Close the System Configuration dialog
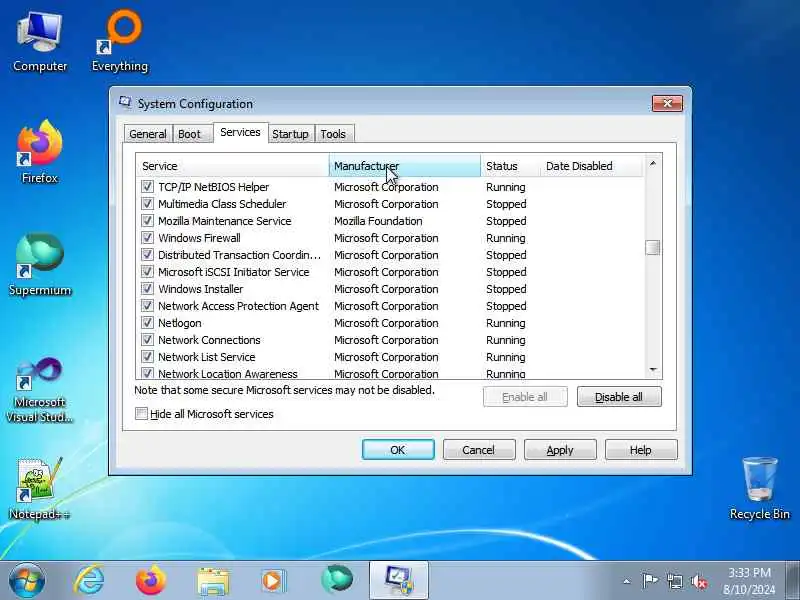Image resolution: width=800 pixels, height=600 pixels. [x=667, y=103]
